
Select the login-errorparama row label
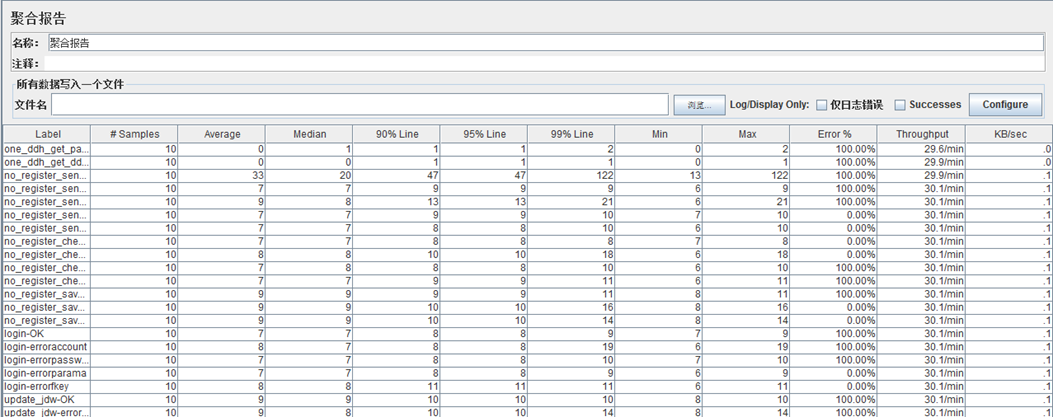coord(47,373)
